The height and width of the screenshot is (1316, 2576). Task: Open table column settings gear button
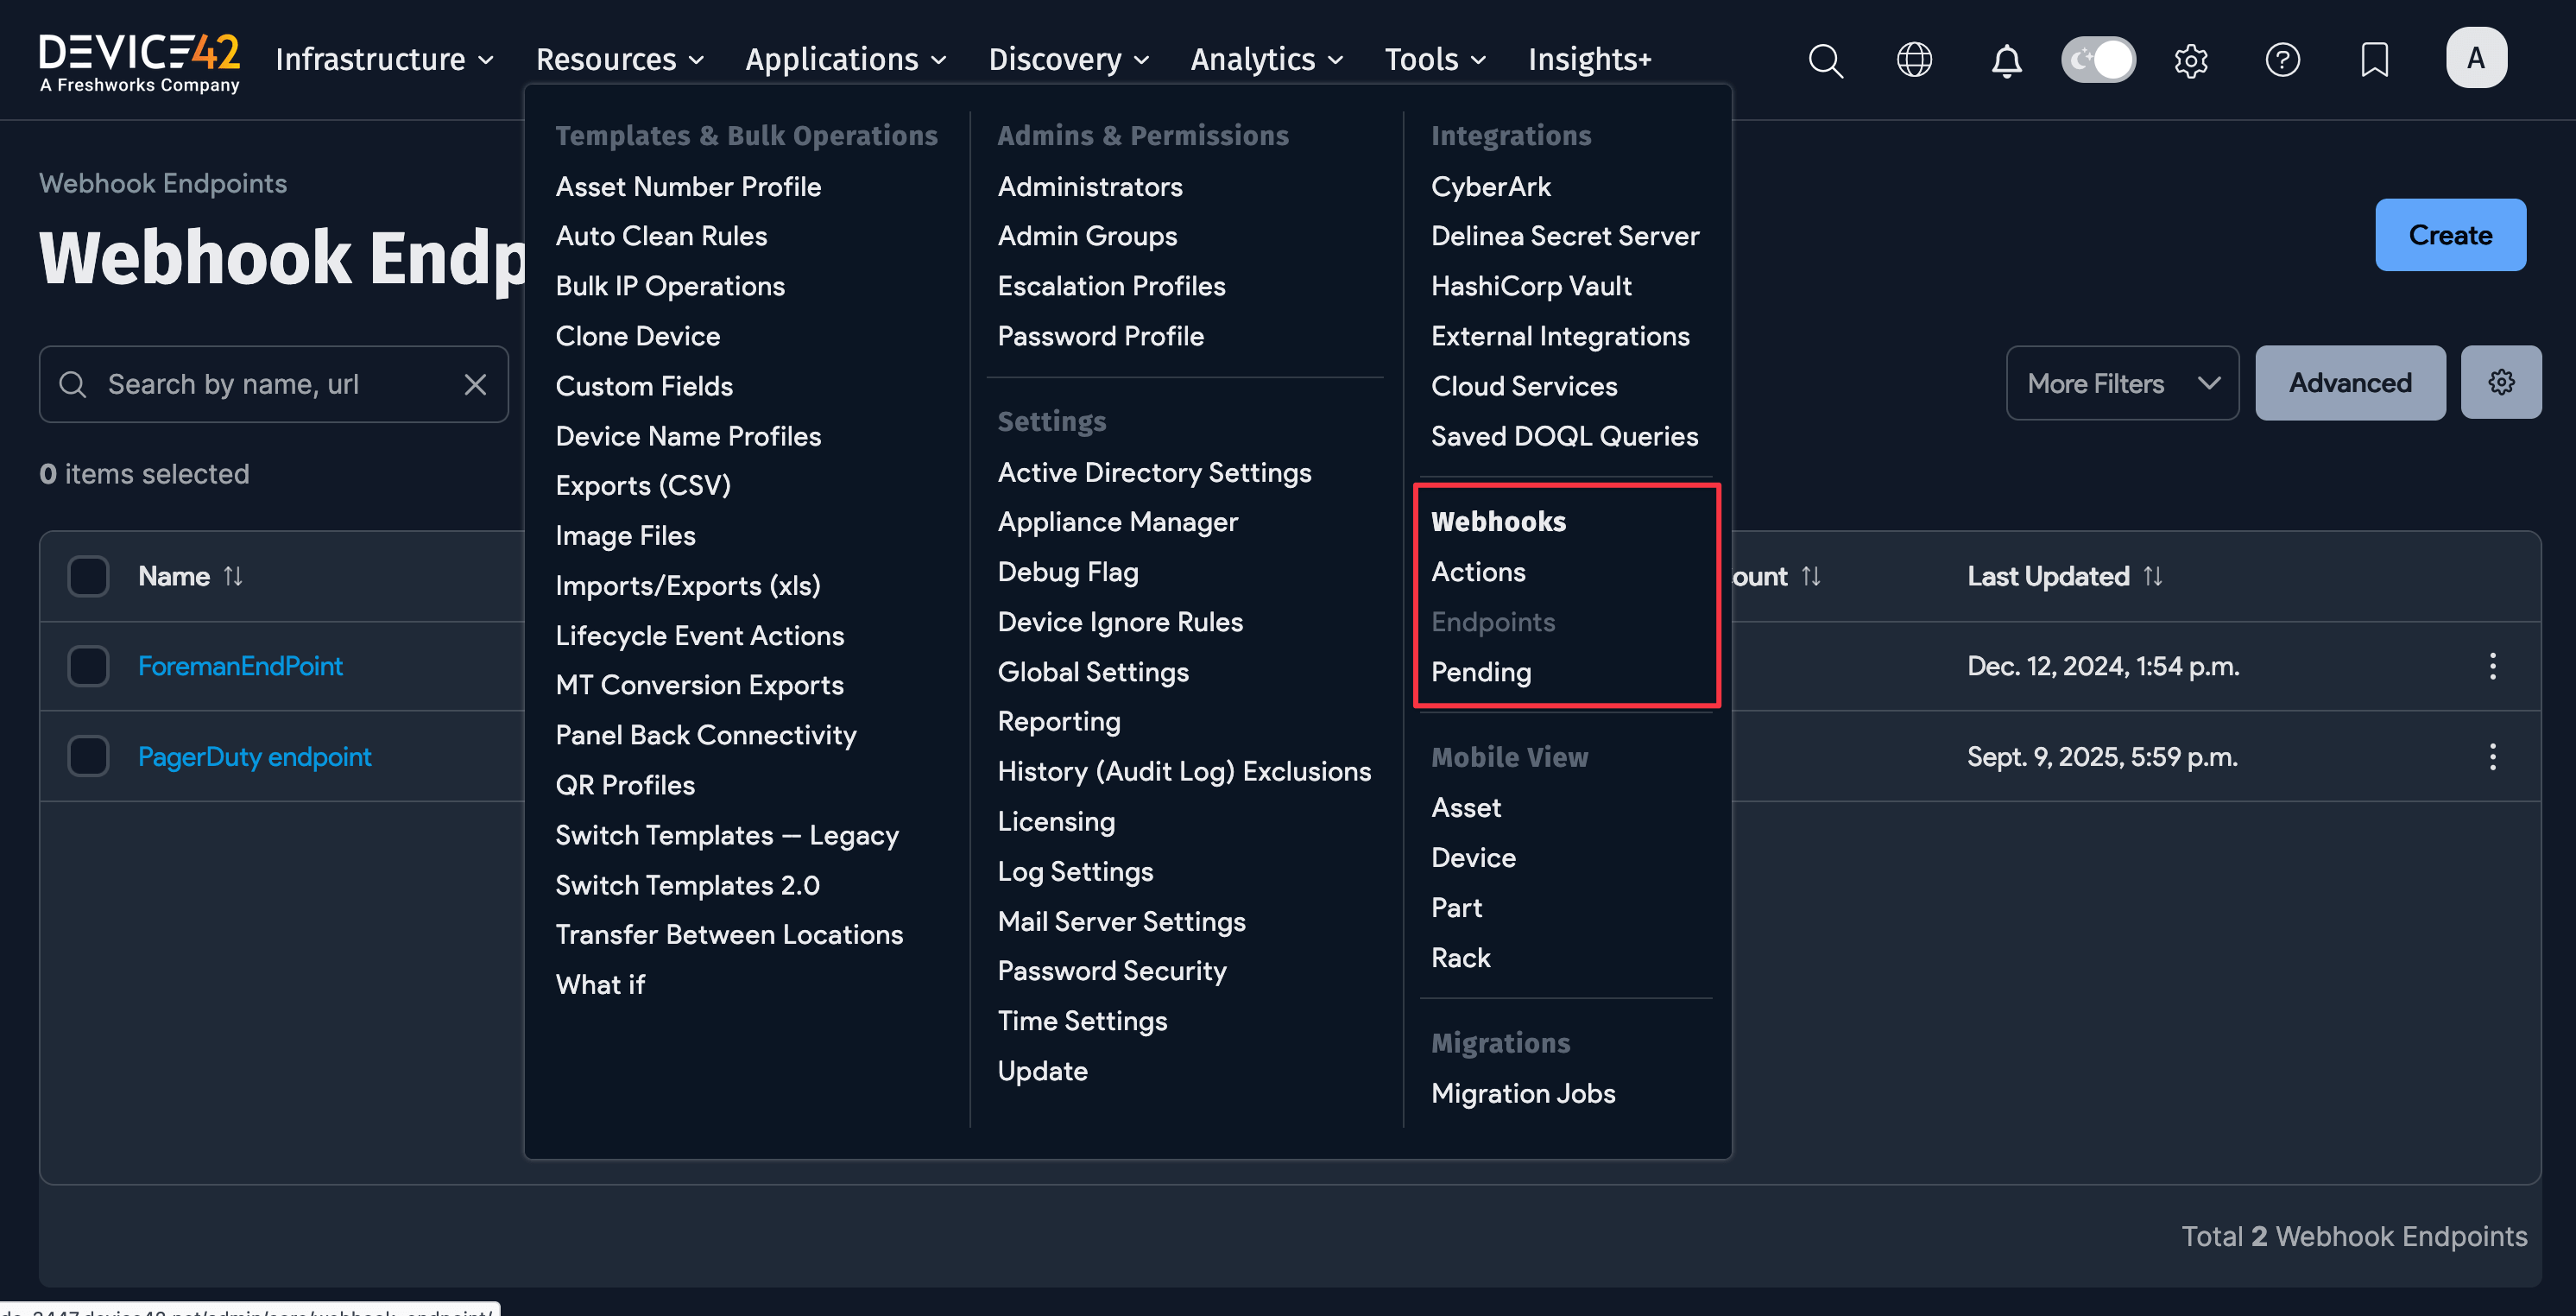point(2500,382)
